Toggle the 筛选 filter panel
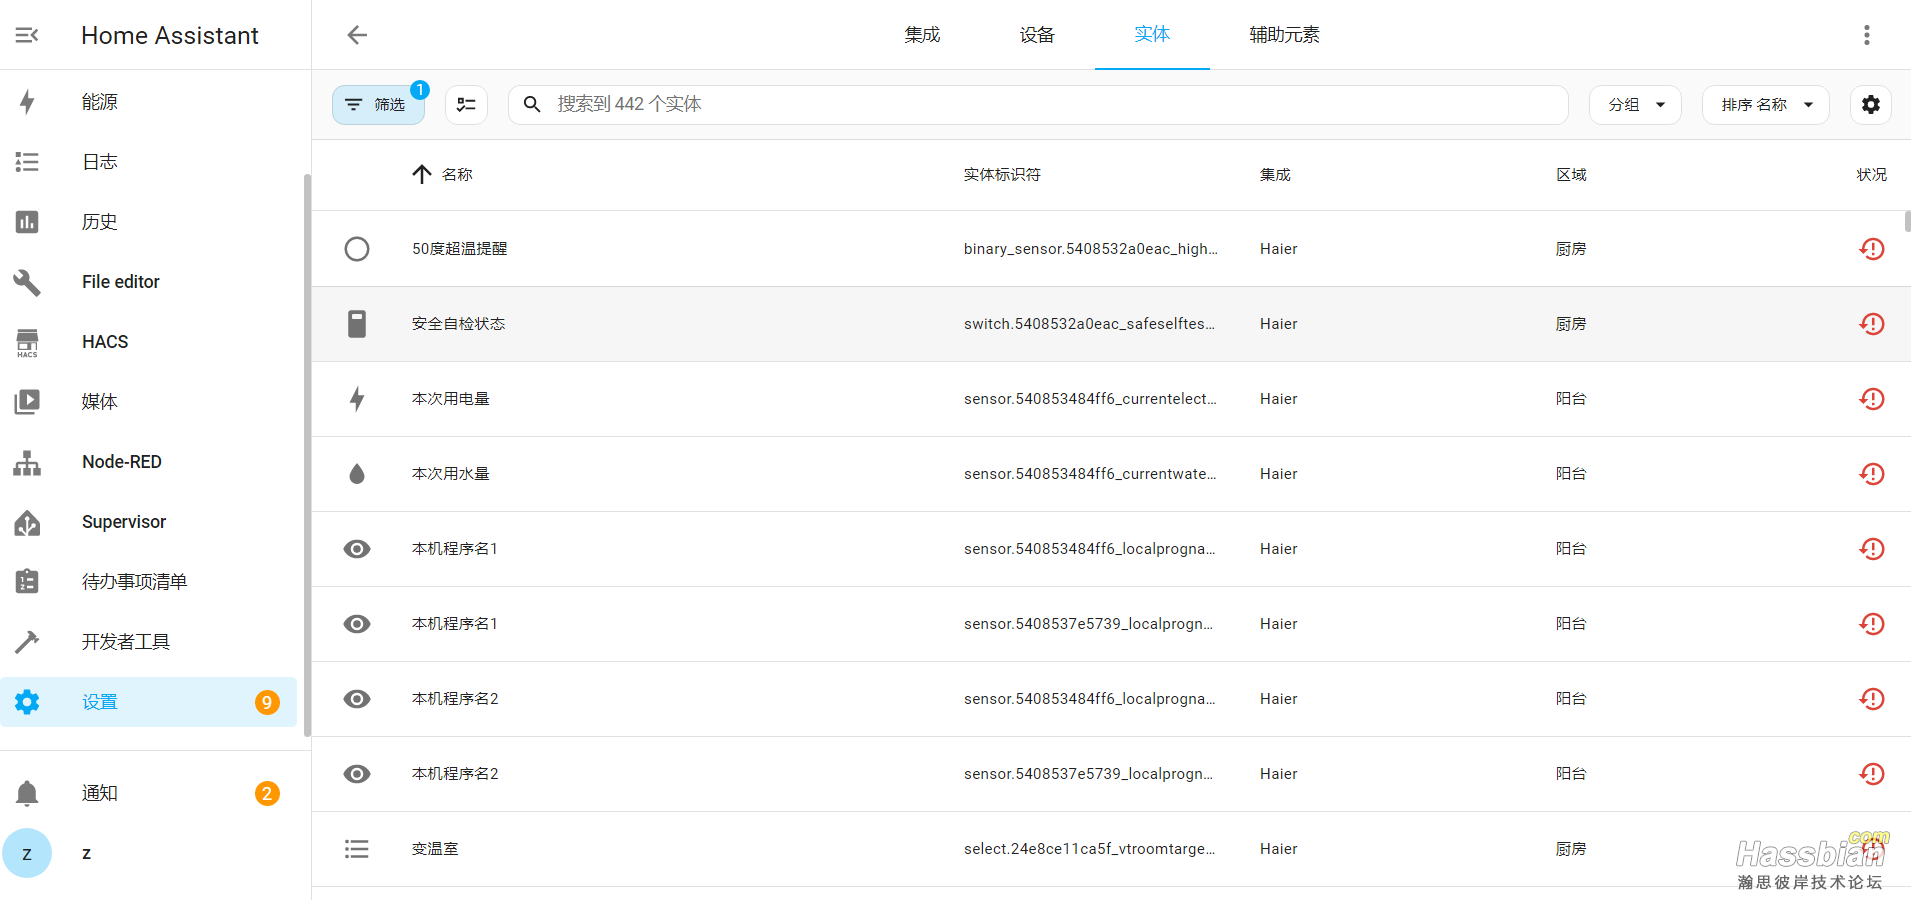1911x900 pixels. point(378,104)
